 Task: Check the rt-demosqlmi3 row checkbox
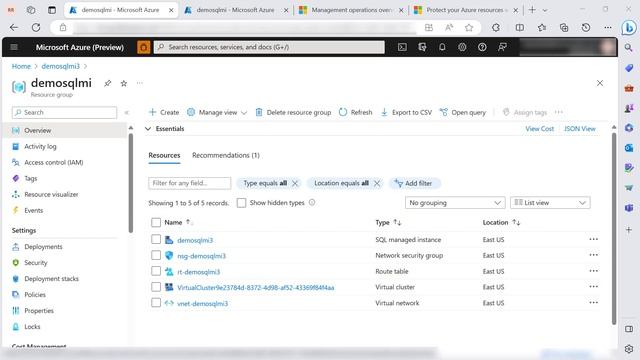pyautogui.click(x=156, y=271)
